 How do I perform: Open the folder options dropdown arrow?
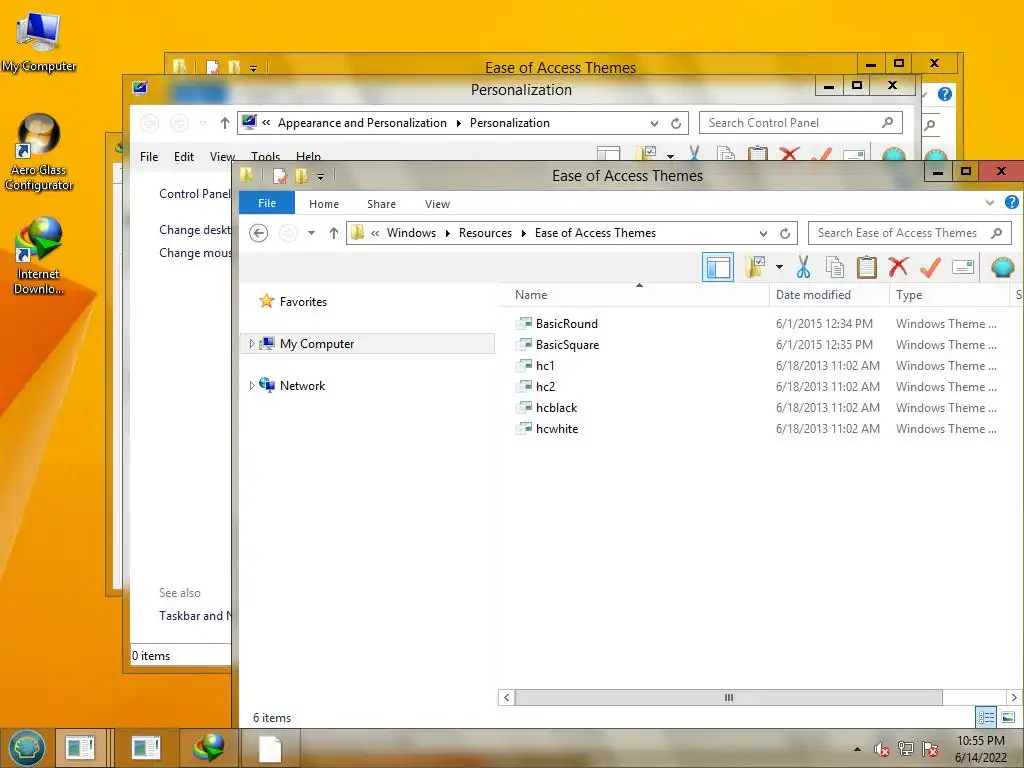point(779,266)
